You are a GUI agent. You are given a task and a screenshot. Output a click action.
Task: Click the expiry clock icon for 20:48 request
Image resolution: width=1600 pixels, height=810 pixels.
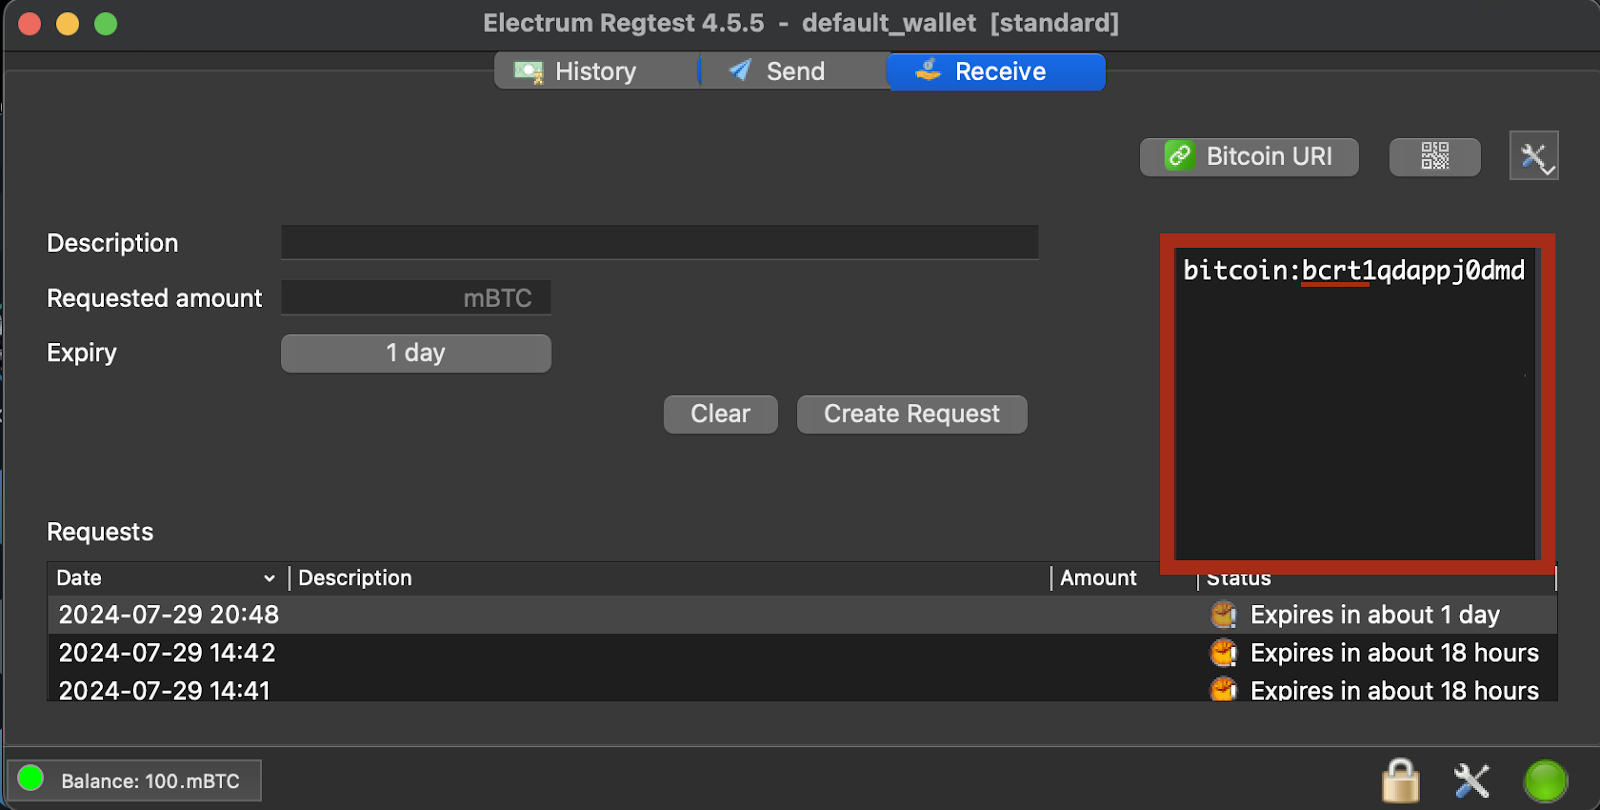[x=1223, y=615]
